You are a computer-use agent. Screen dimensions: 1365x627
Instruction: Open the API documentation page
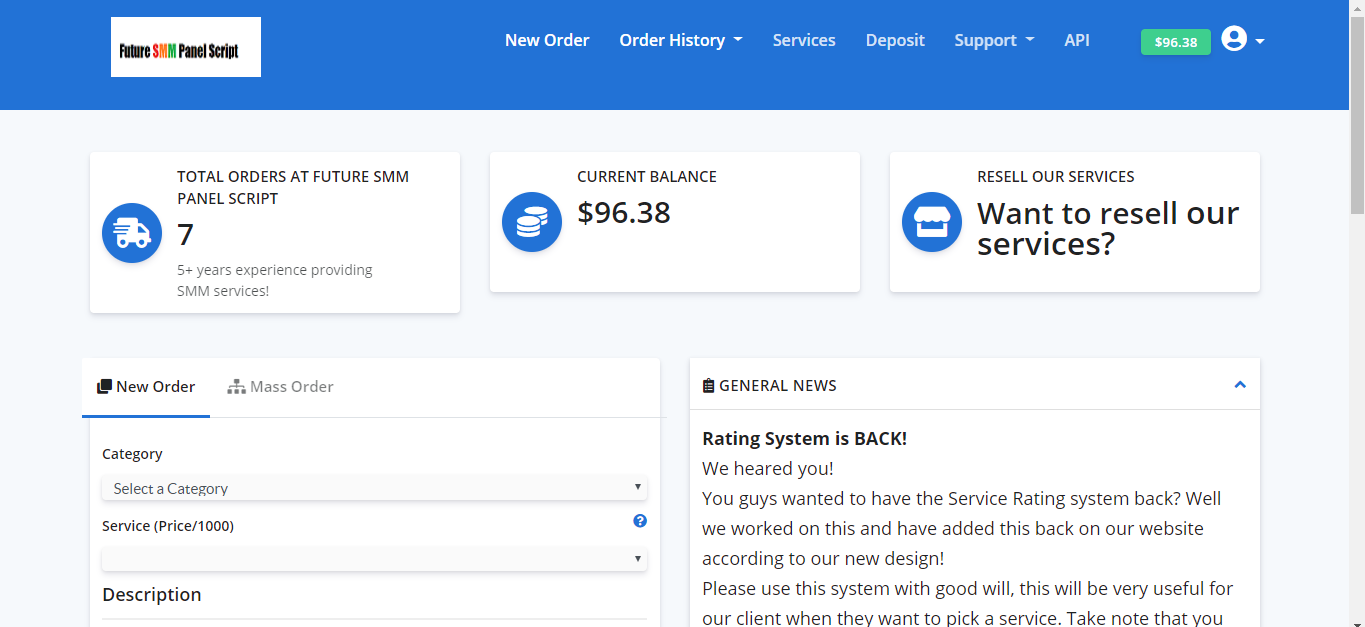click(x=1076, y=40)
